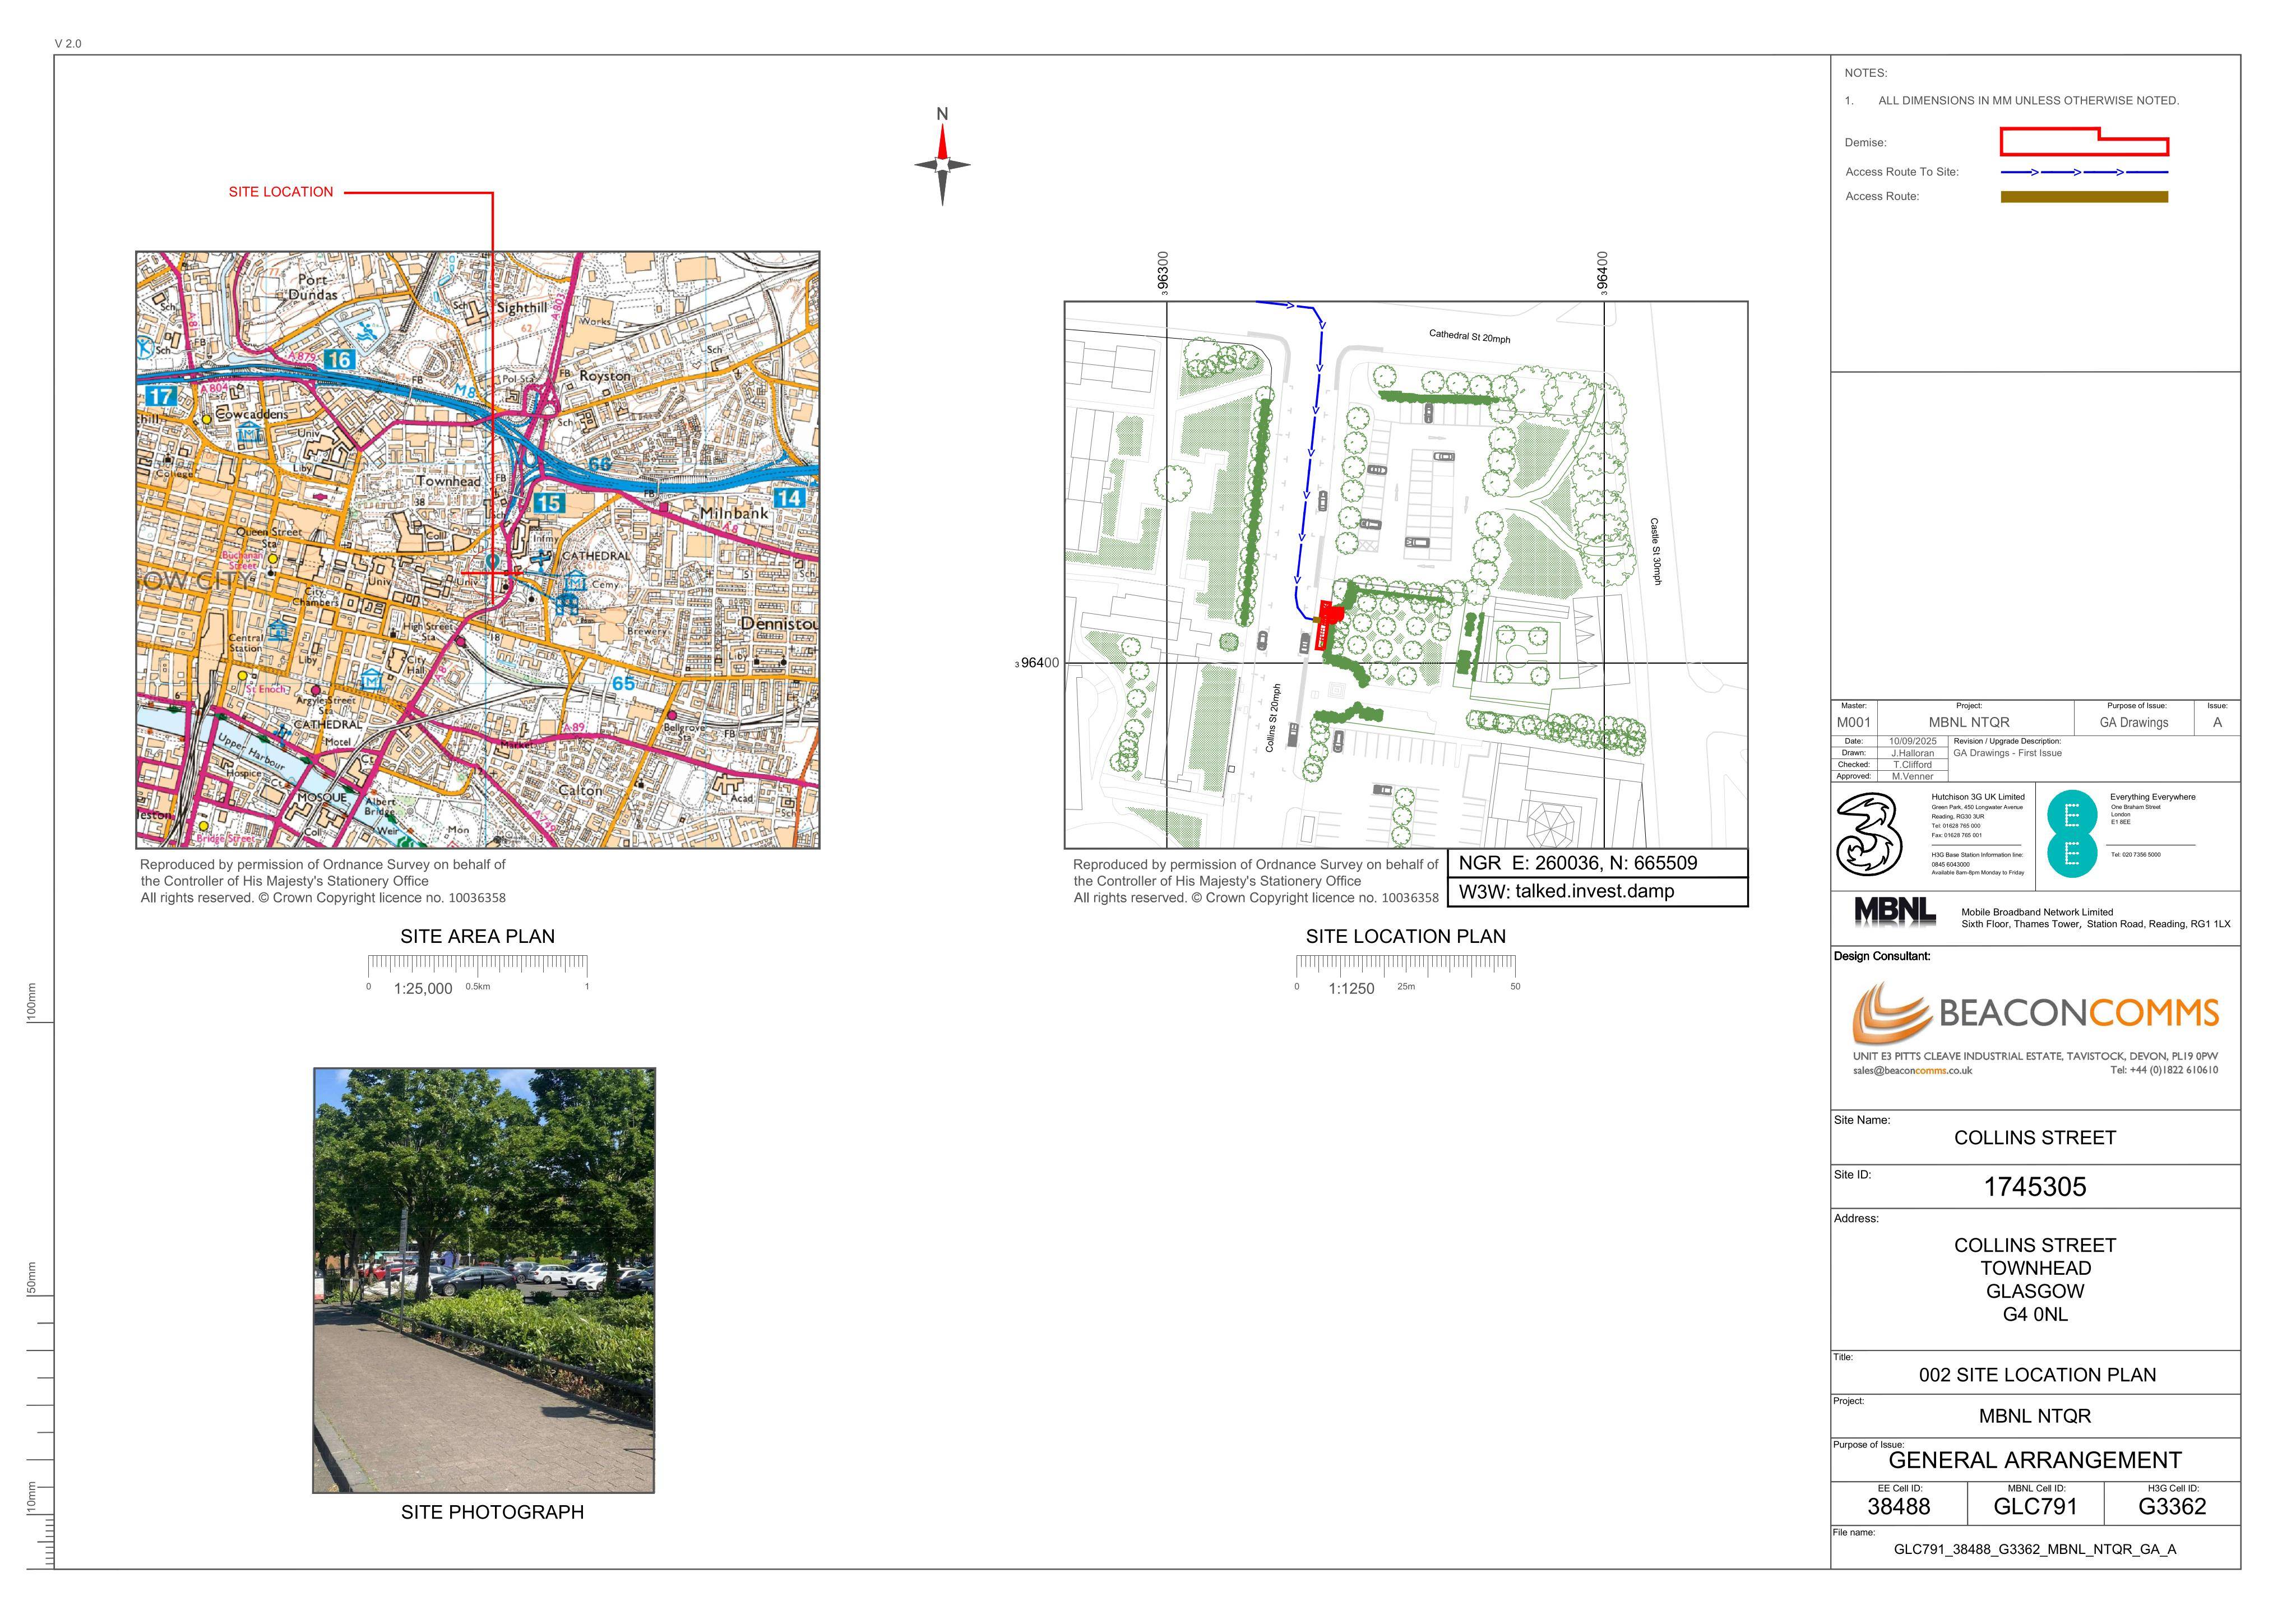
Task: Click the 'Castle St 30mph' street label
Action: 1655,551
